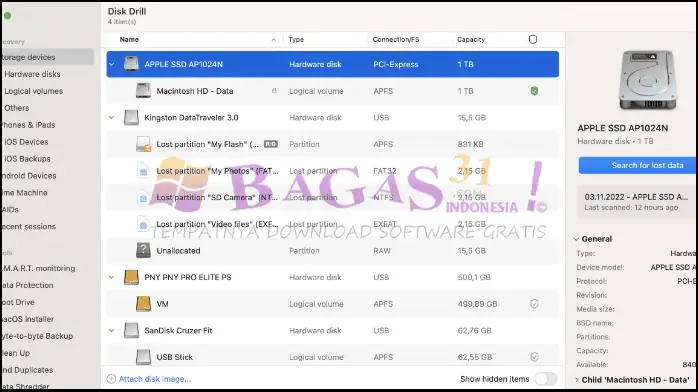Select Storage devices in the sidebar
Image resolution: width=698 pixels, height=392 pixels.
[47, 57]
